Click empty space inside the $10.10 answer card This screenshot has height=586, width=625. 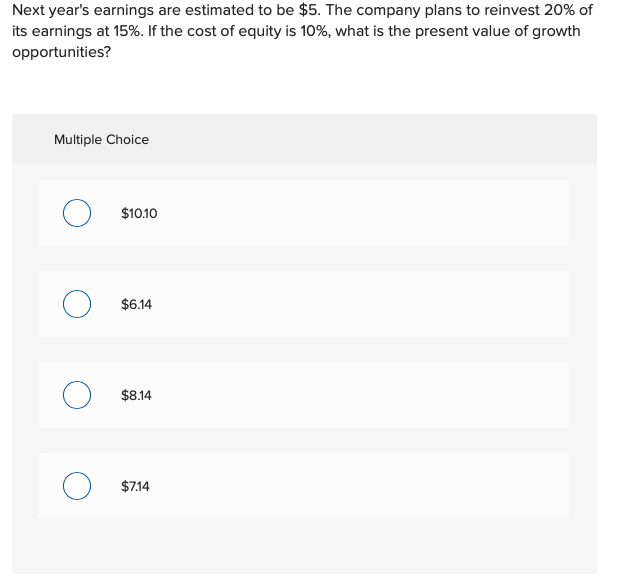(359, 213)
